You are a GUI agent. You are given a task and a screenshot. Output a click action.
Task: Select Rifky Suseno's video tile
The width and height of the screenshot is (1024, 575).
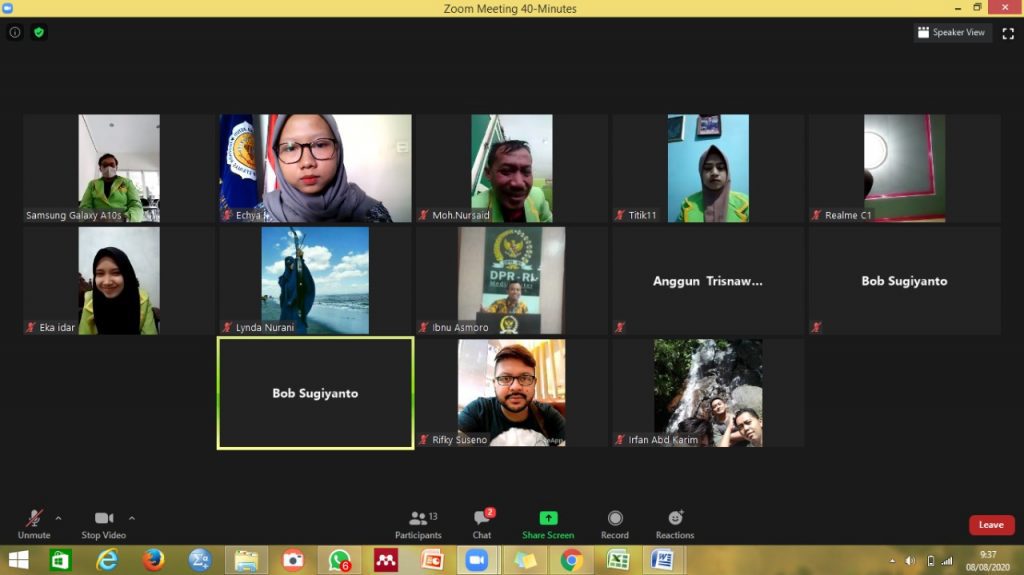click(x=511, y=392)
